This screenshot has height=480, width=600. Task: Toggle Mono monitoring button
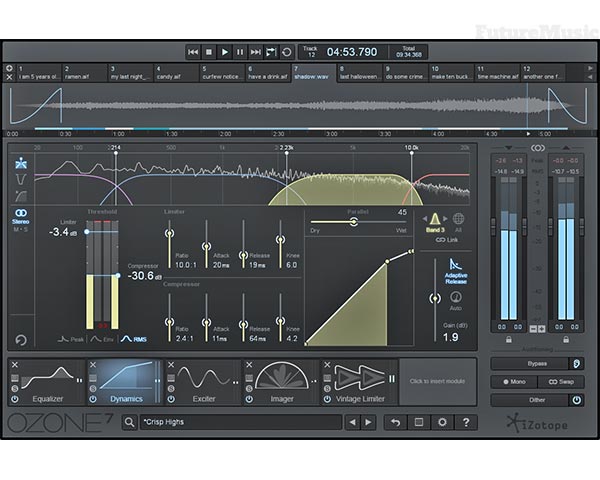pyautogui.click(x=514, y=382)
